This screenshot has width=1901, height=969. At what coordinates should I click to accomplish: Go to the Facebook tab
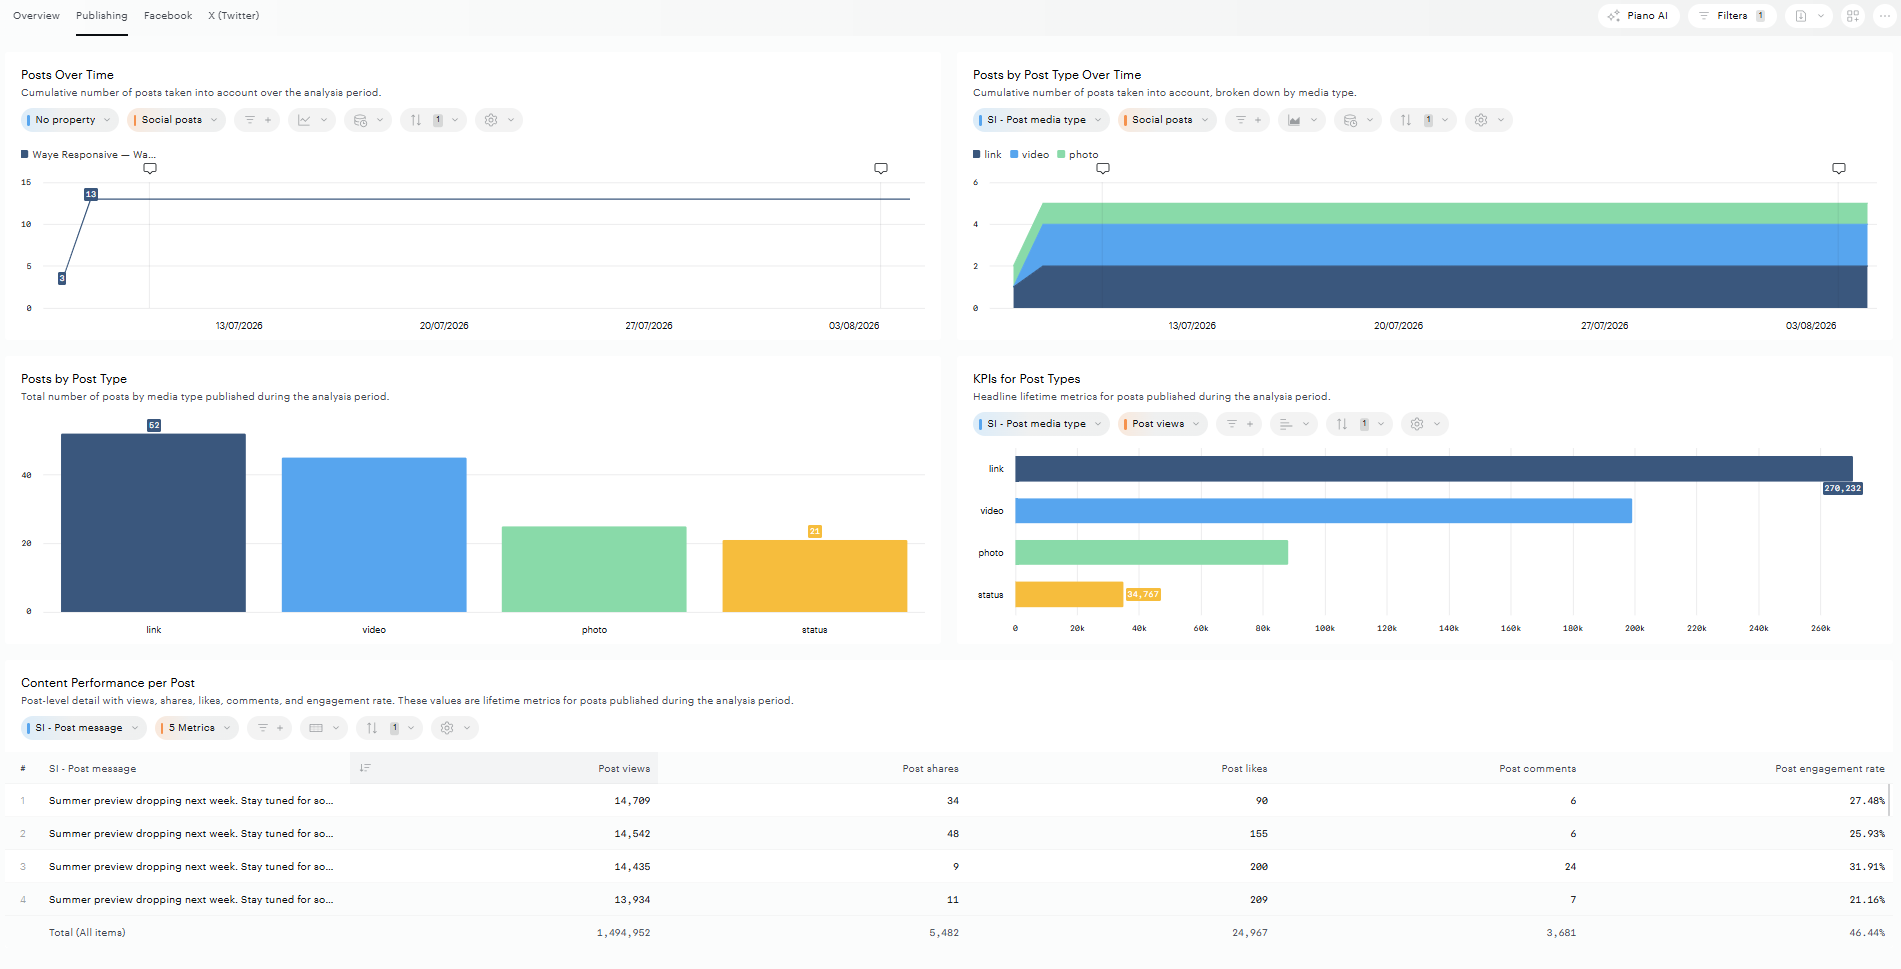point(168,16)
